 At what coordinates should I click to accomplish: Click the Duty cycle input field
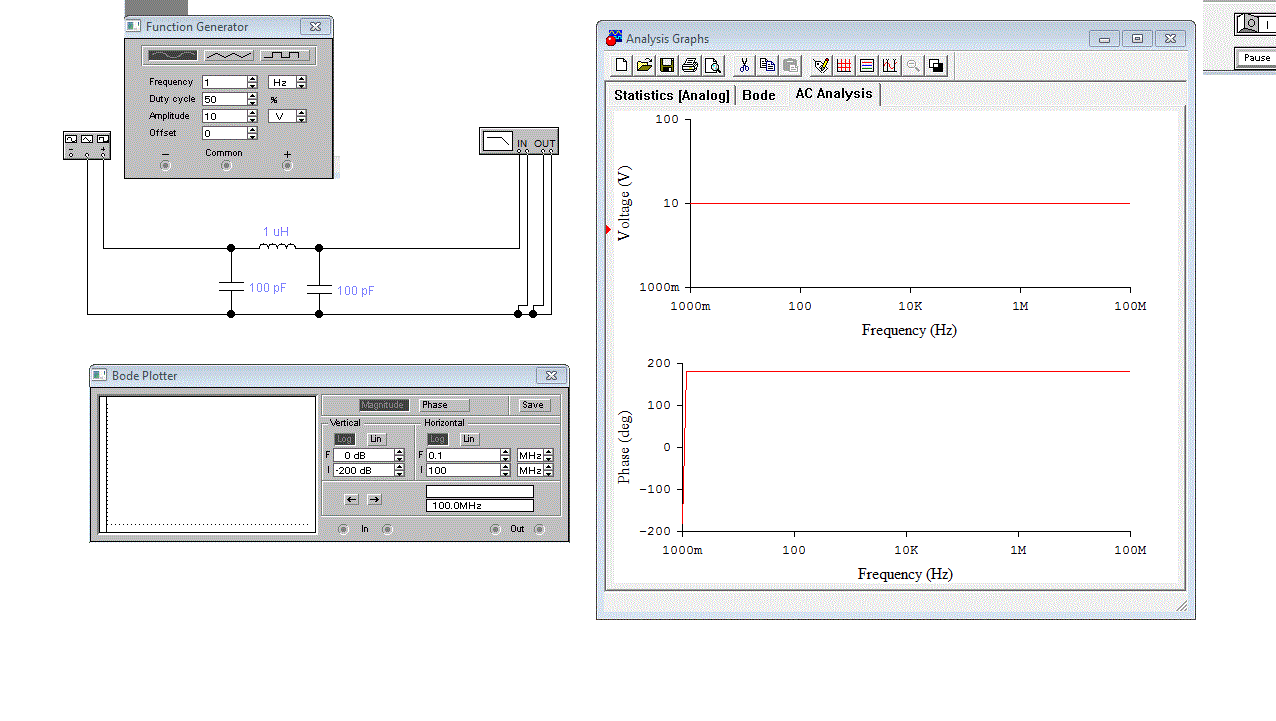(224, 99)
